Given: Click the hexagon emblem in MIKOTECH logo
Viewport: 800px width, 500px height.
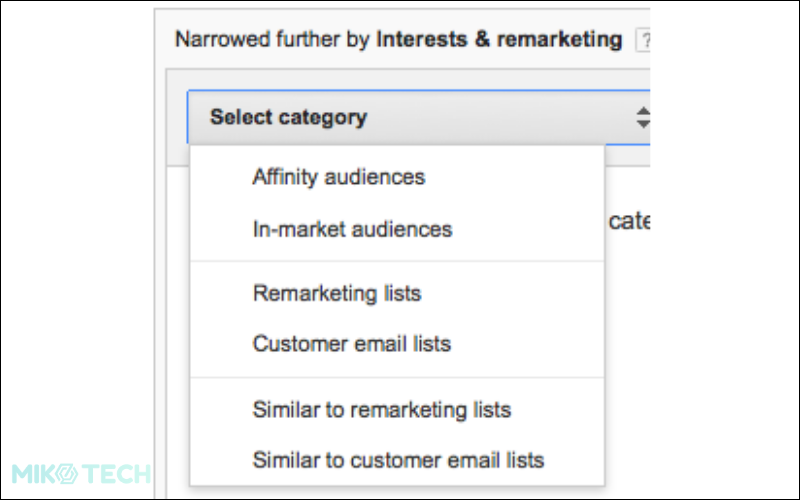Looking at the screenshot, I should tap(66, 473).
